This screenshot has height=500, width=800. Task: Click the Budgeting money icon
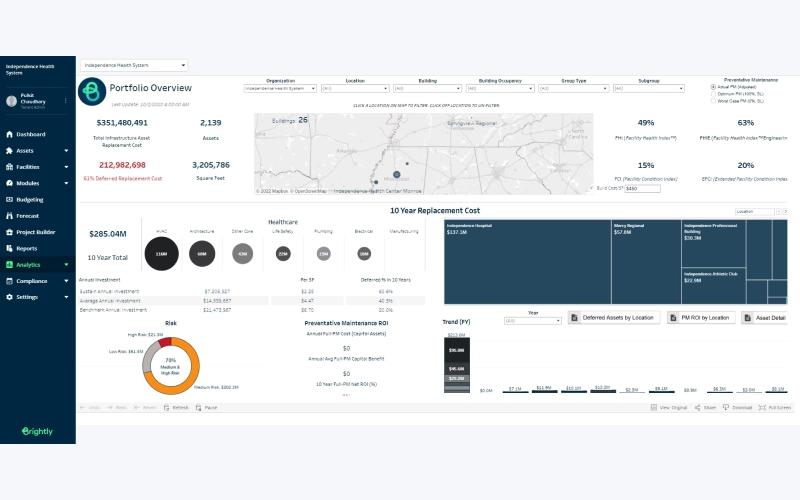click(x=9, y=199)
